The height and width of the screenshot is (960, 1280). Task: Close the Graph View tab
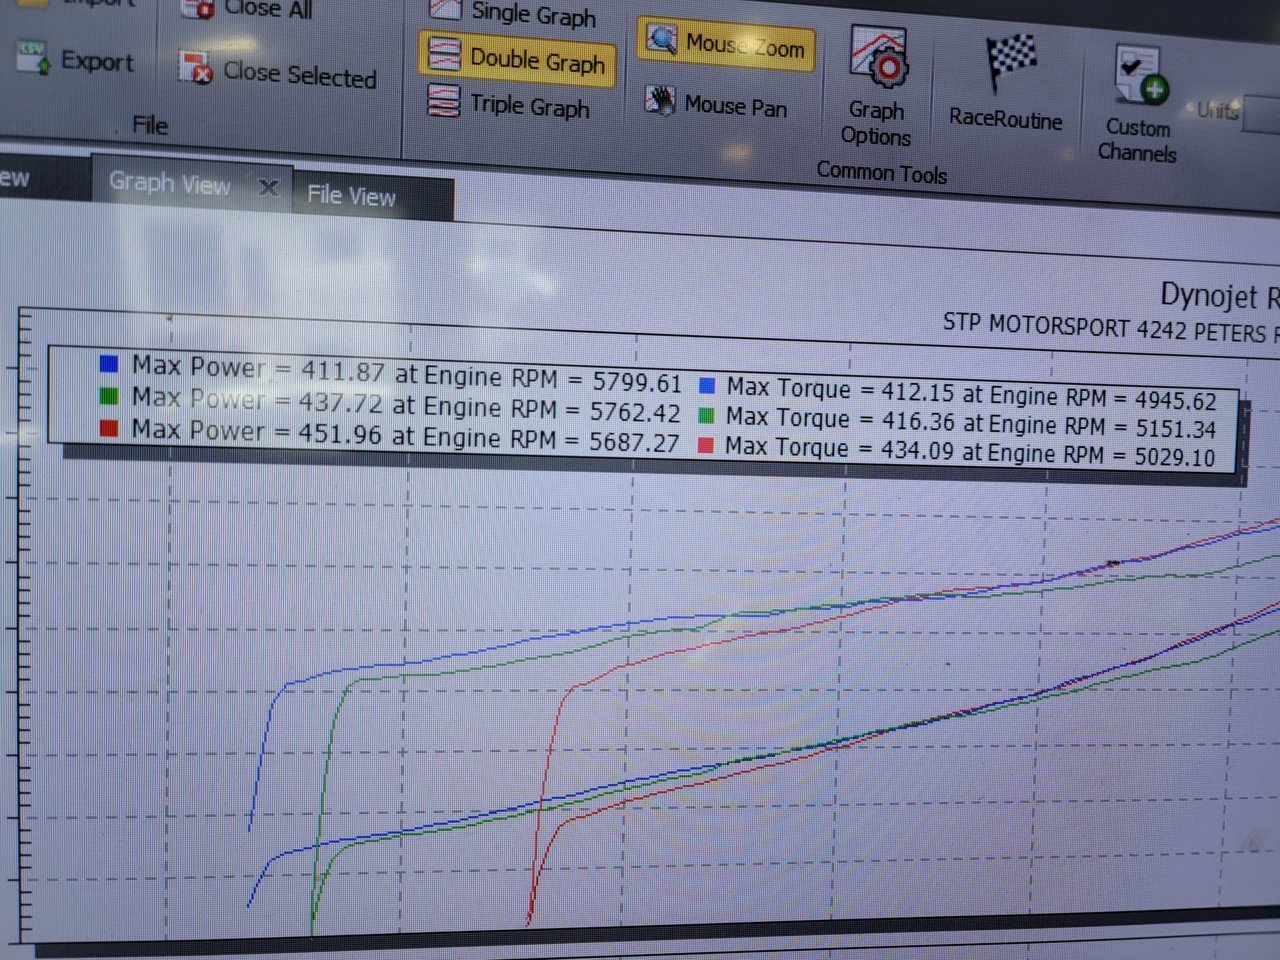268,187
